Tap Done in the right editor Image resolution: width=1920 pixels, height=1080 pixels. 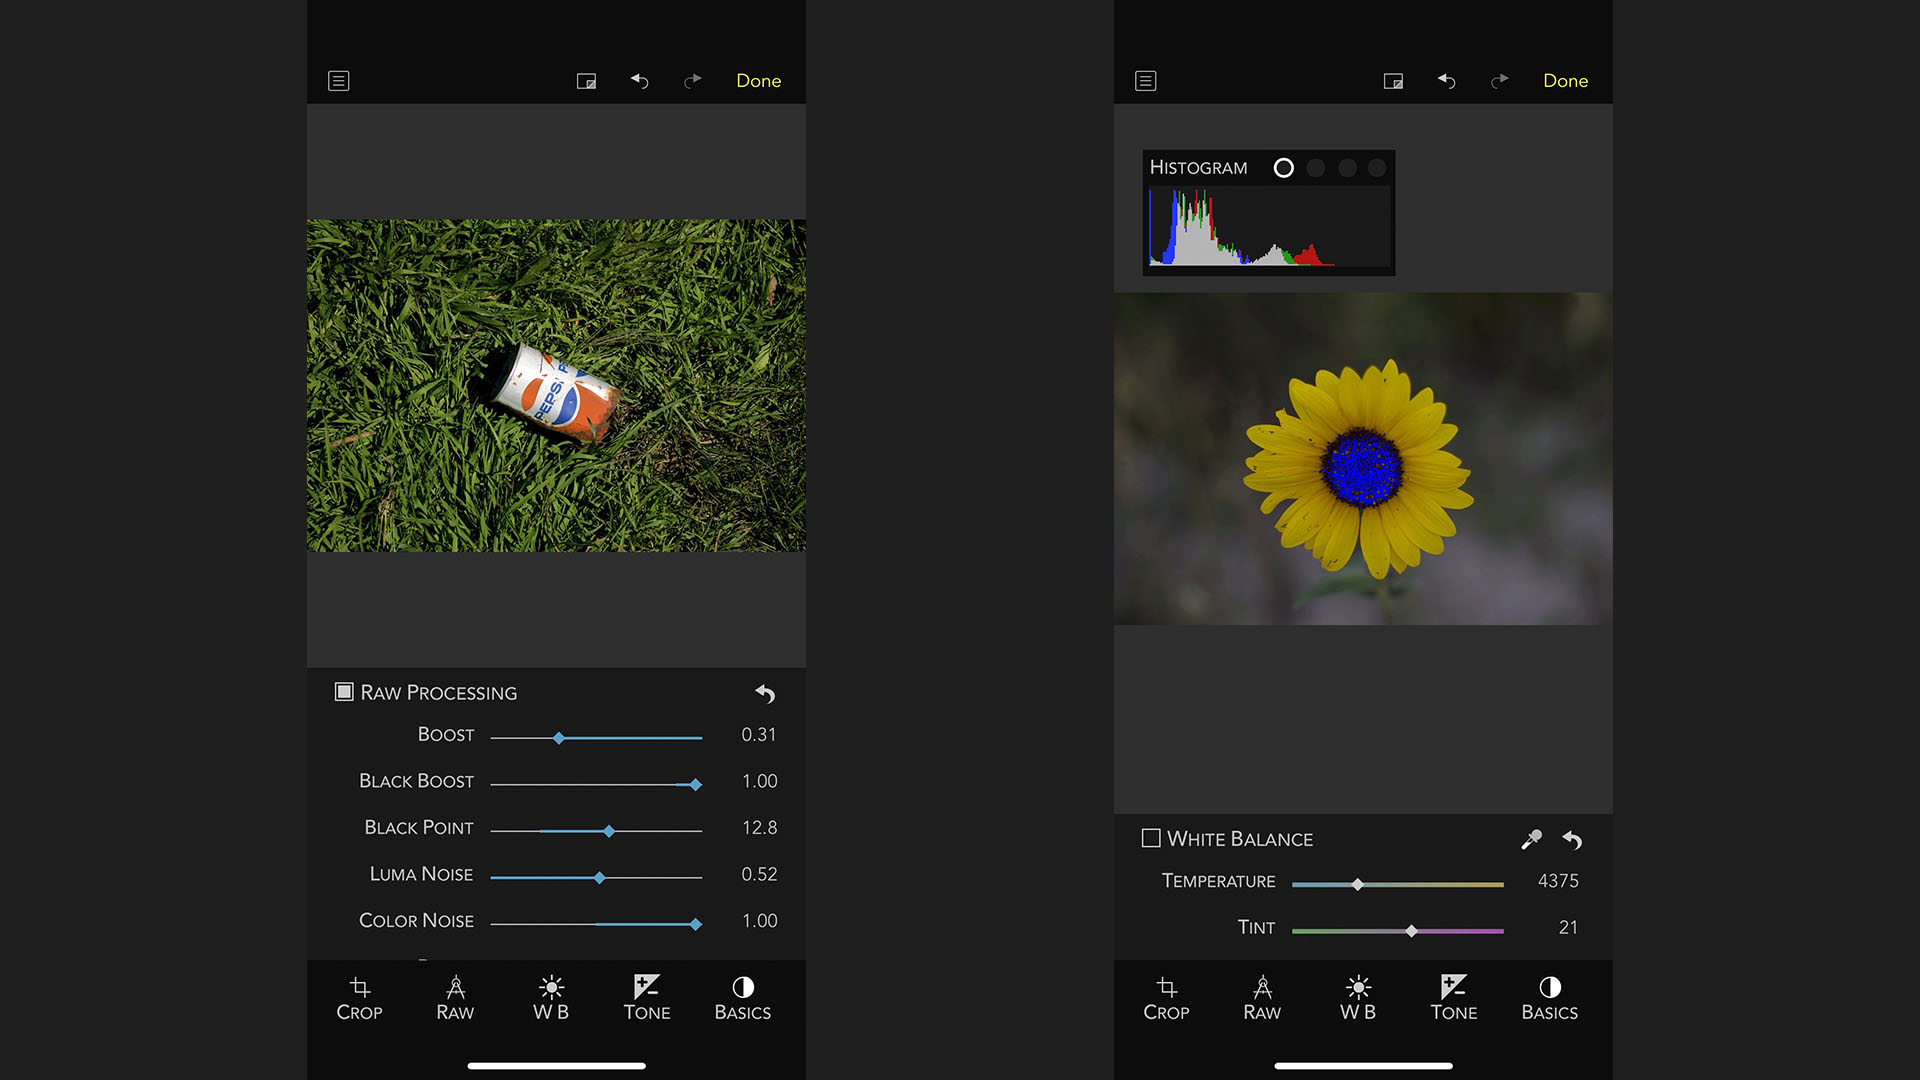point(1565,81)
